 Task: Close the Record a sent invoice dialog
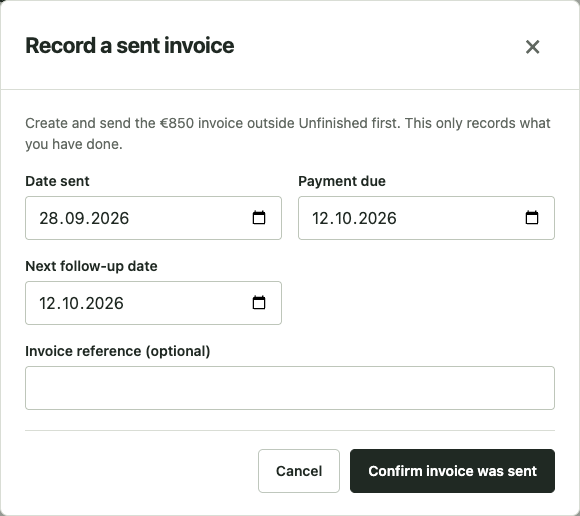point(532,47)
